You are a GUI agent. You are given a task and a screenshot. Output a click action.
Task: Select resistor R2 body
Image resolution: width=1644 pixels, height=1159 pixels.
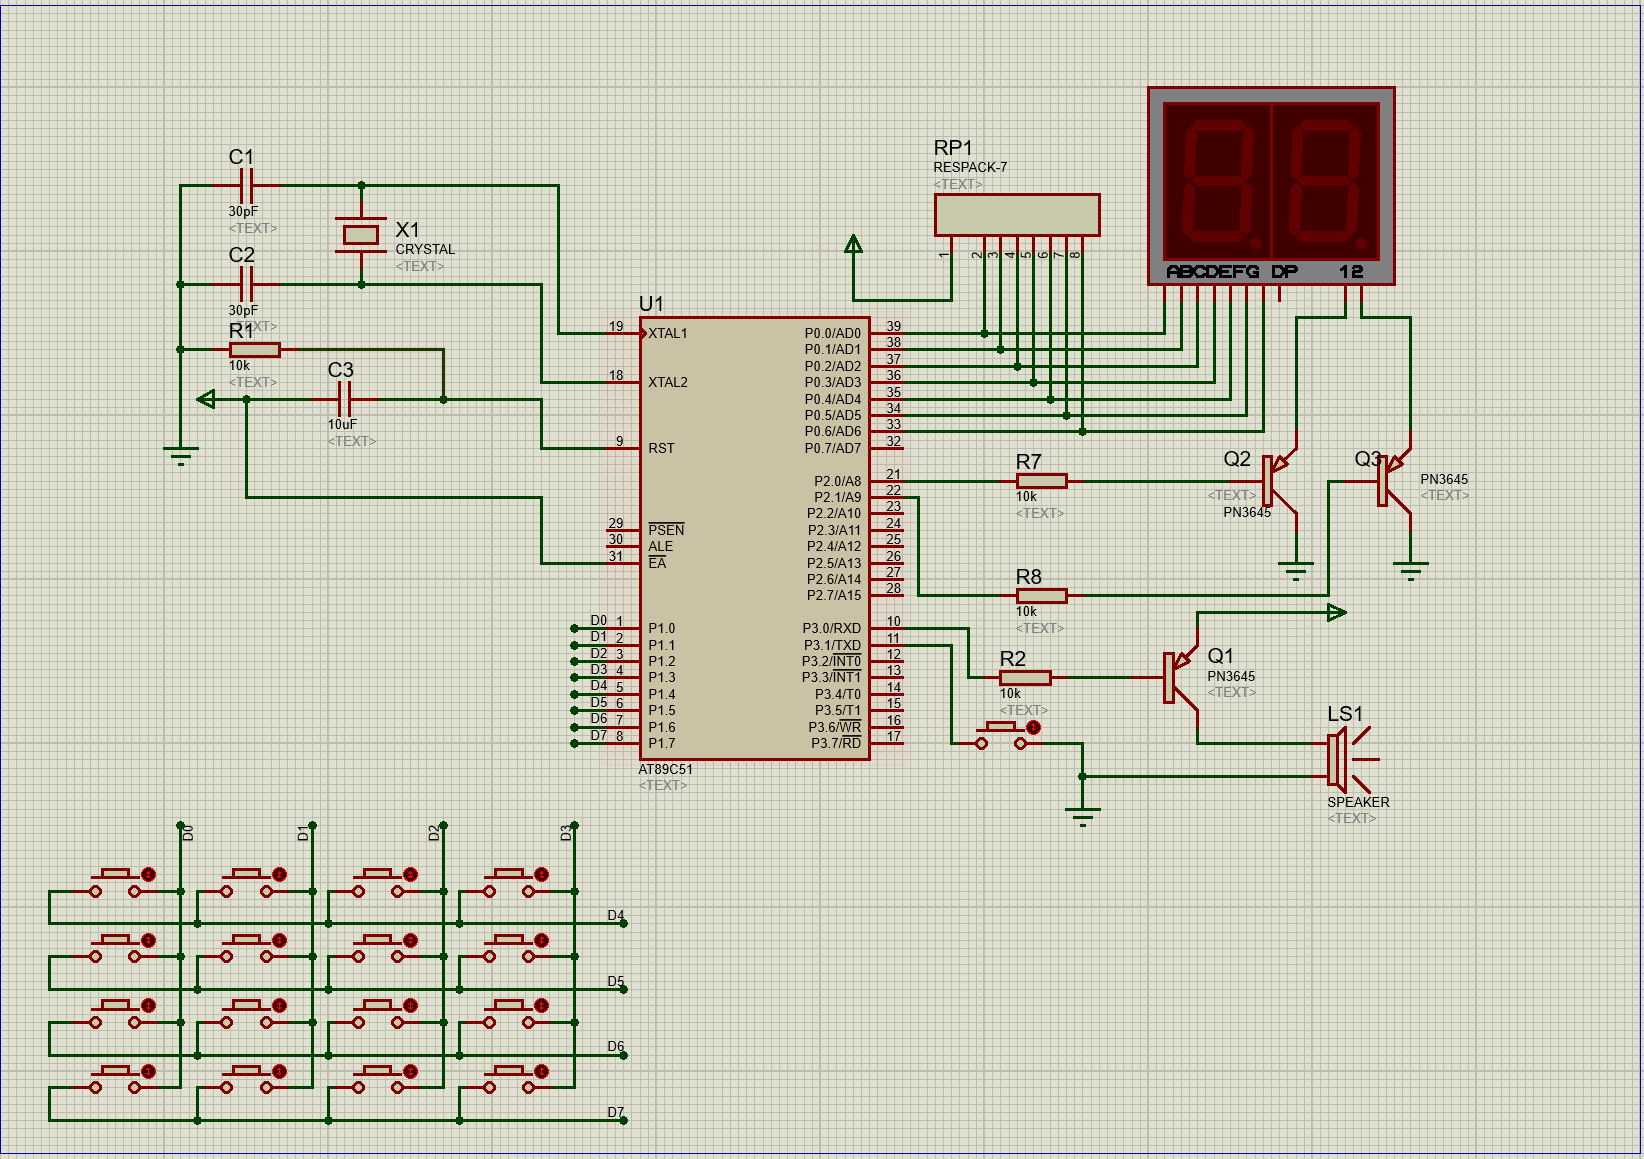coord(1025,678)
